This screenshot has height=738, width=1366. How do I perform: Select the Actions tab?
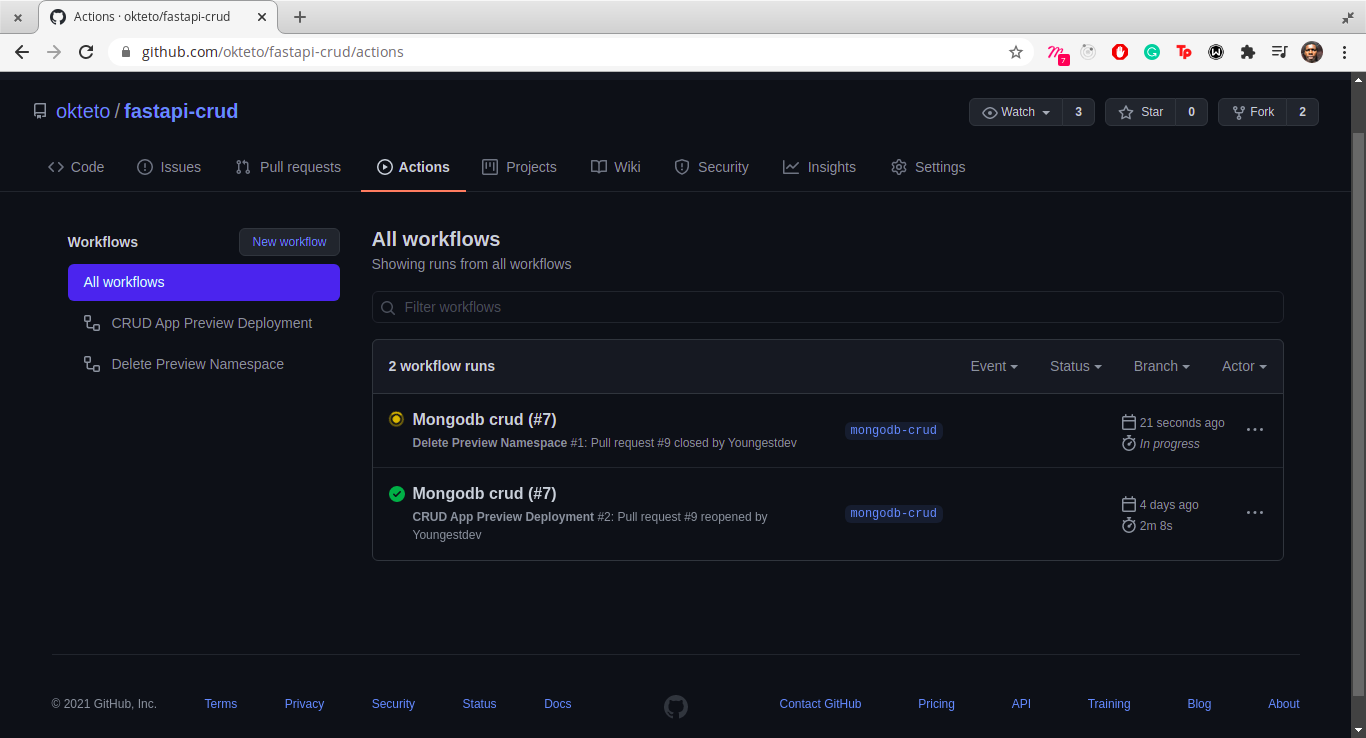click(413, 167)
